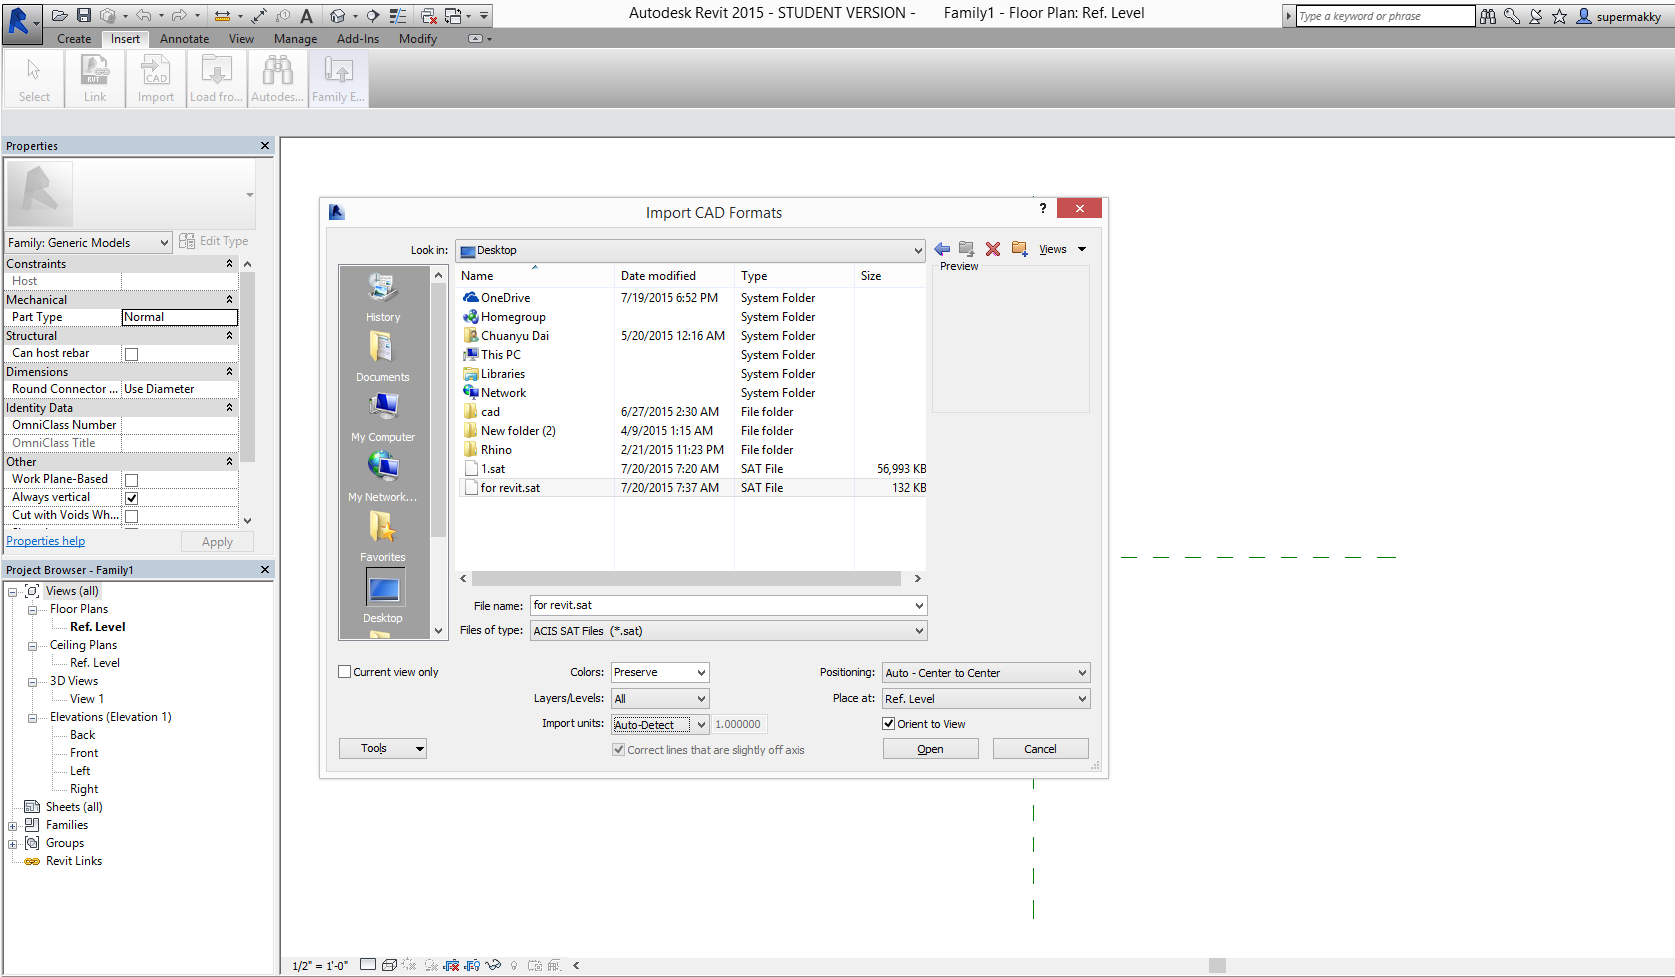Image resolution: width=1675 pixels, height=977 pixels.
Task: Click the Close Hidden Windows icon
Action: (428, 16)
